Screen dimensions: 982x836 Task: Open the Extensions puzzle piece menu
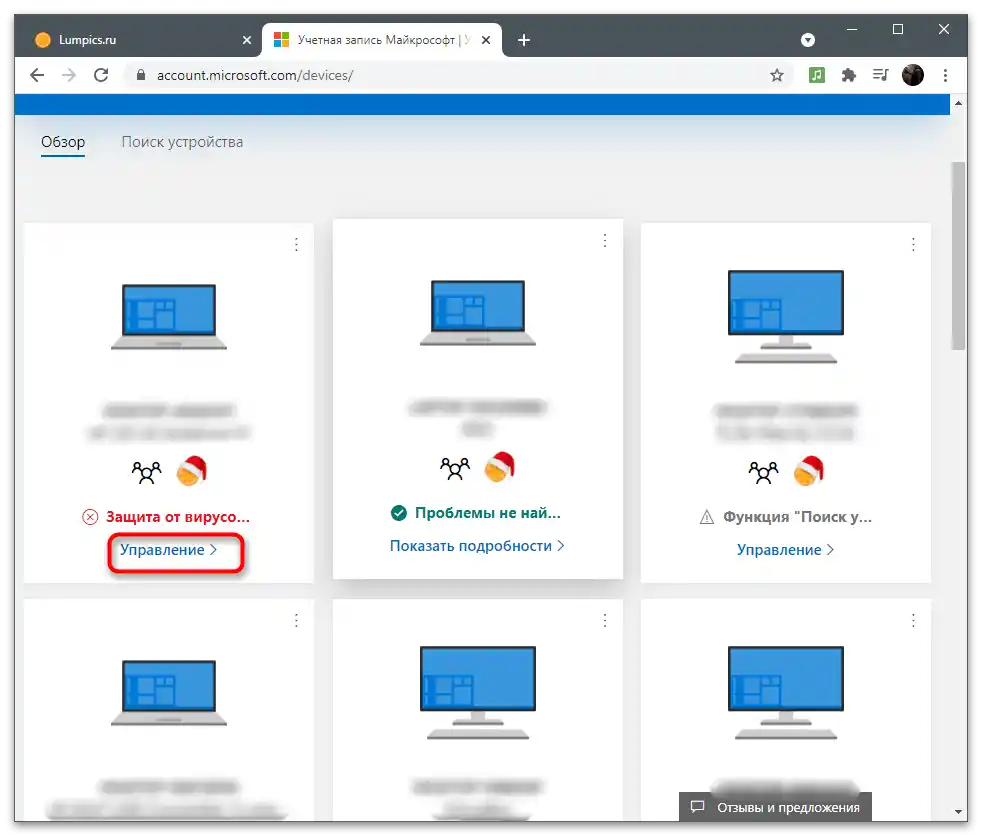849,76
